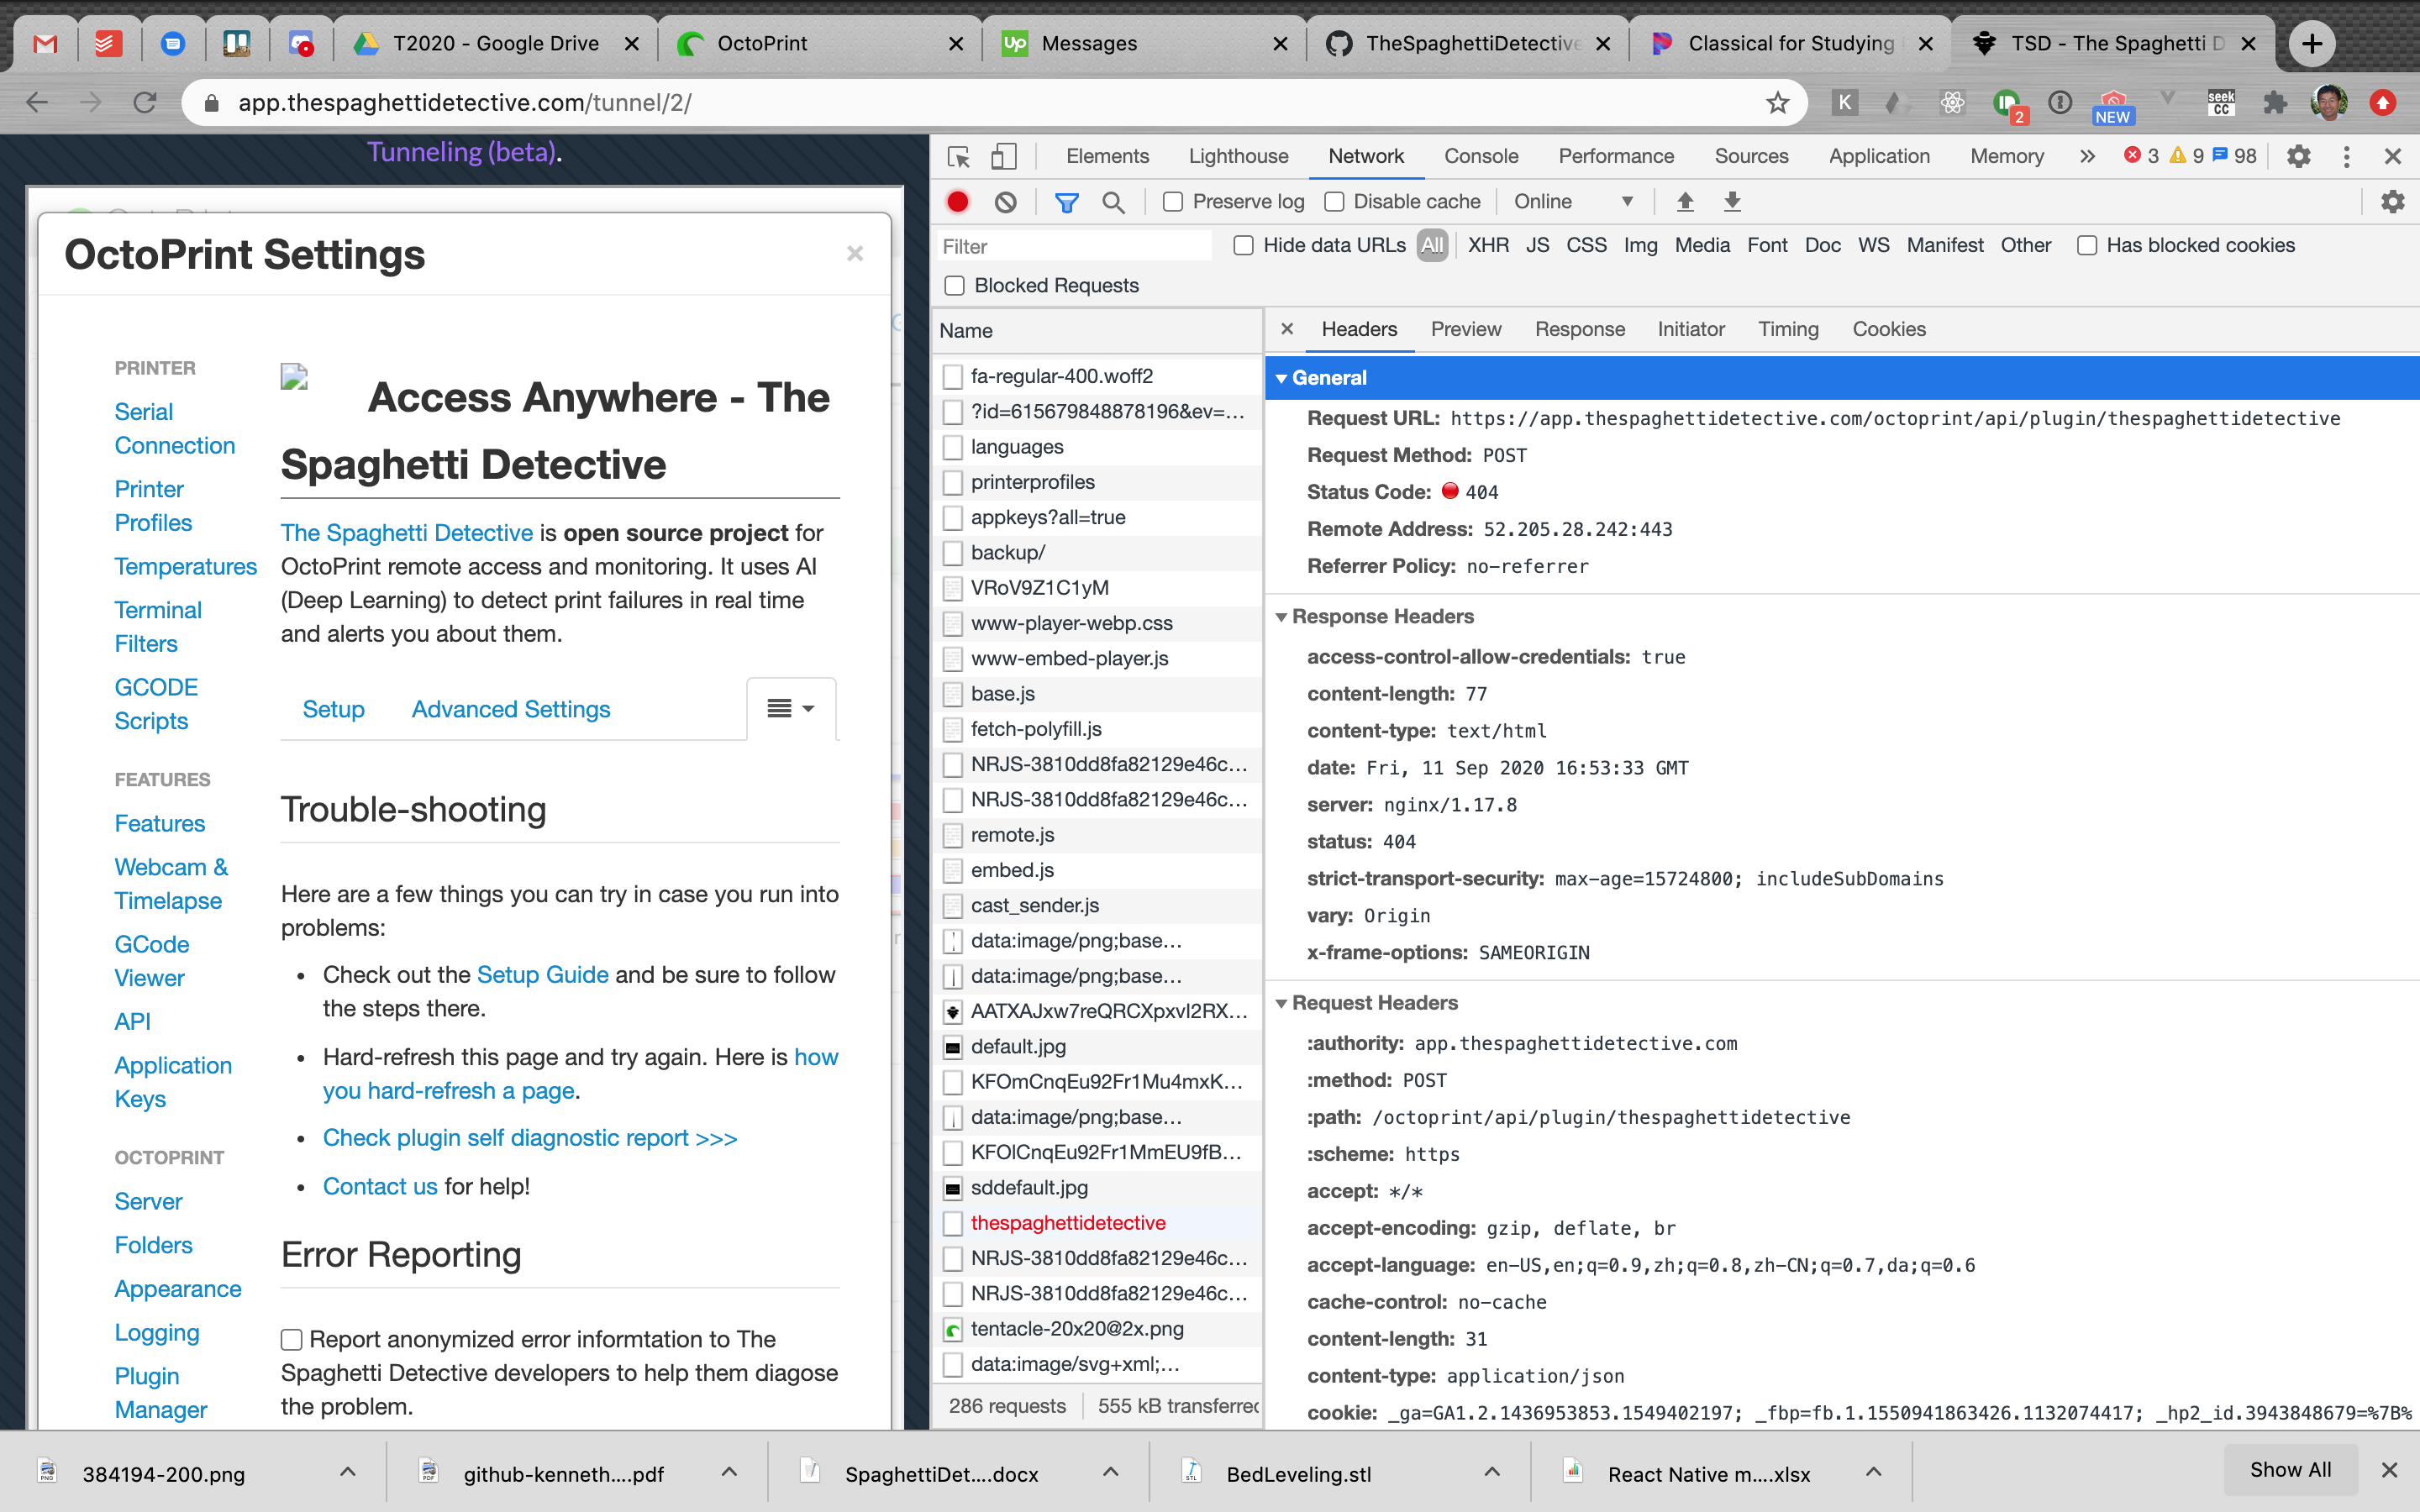Filter requests by XHR type
The image size is (2420, 1512).
click(x=1488, y=245)
